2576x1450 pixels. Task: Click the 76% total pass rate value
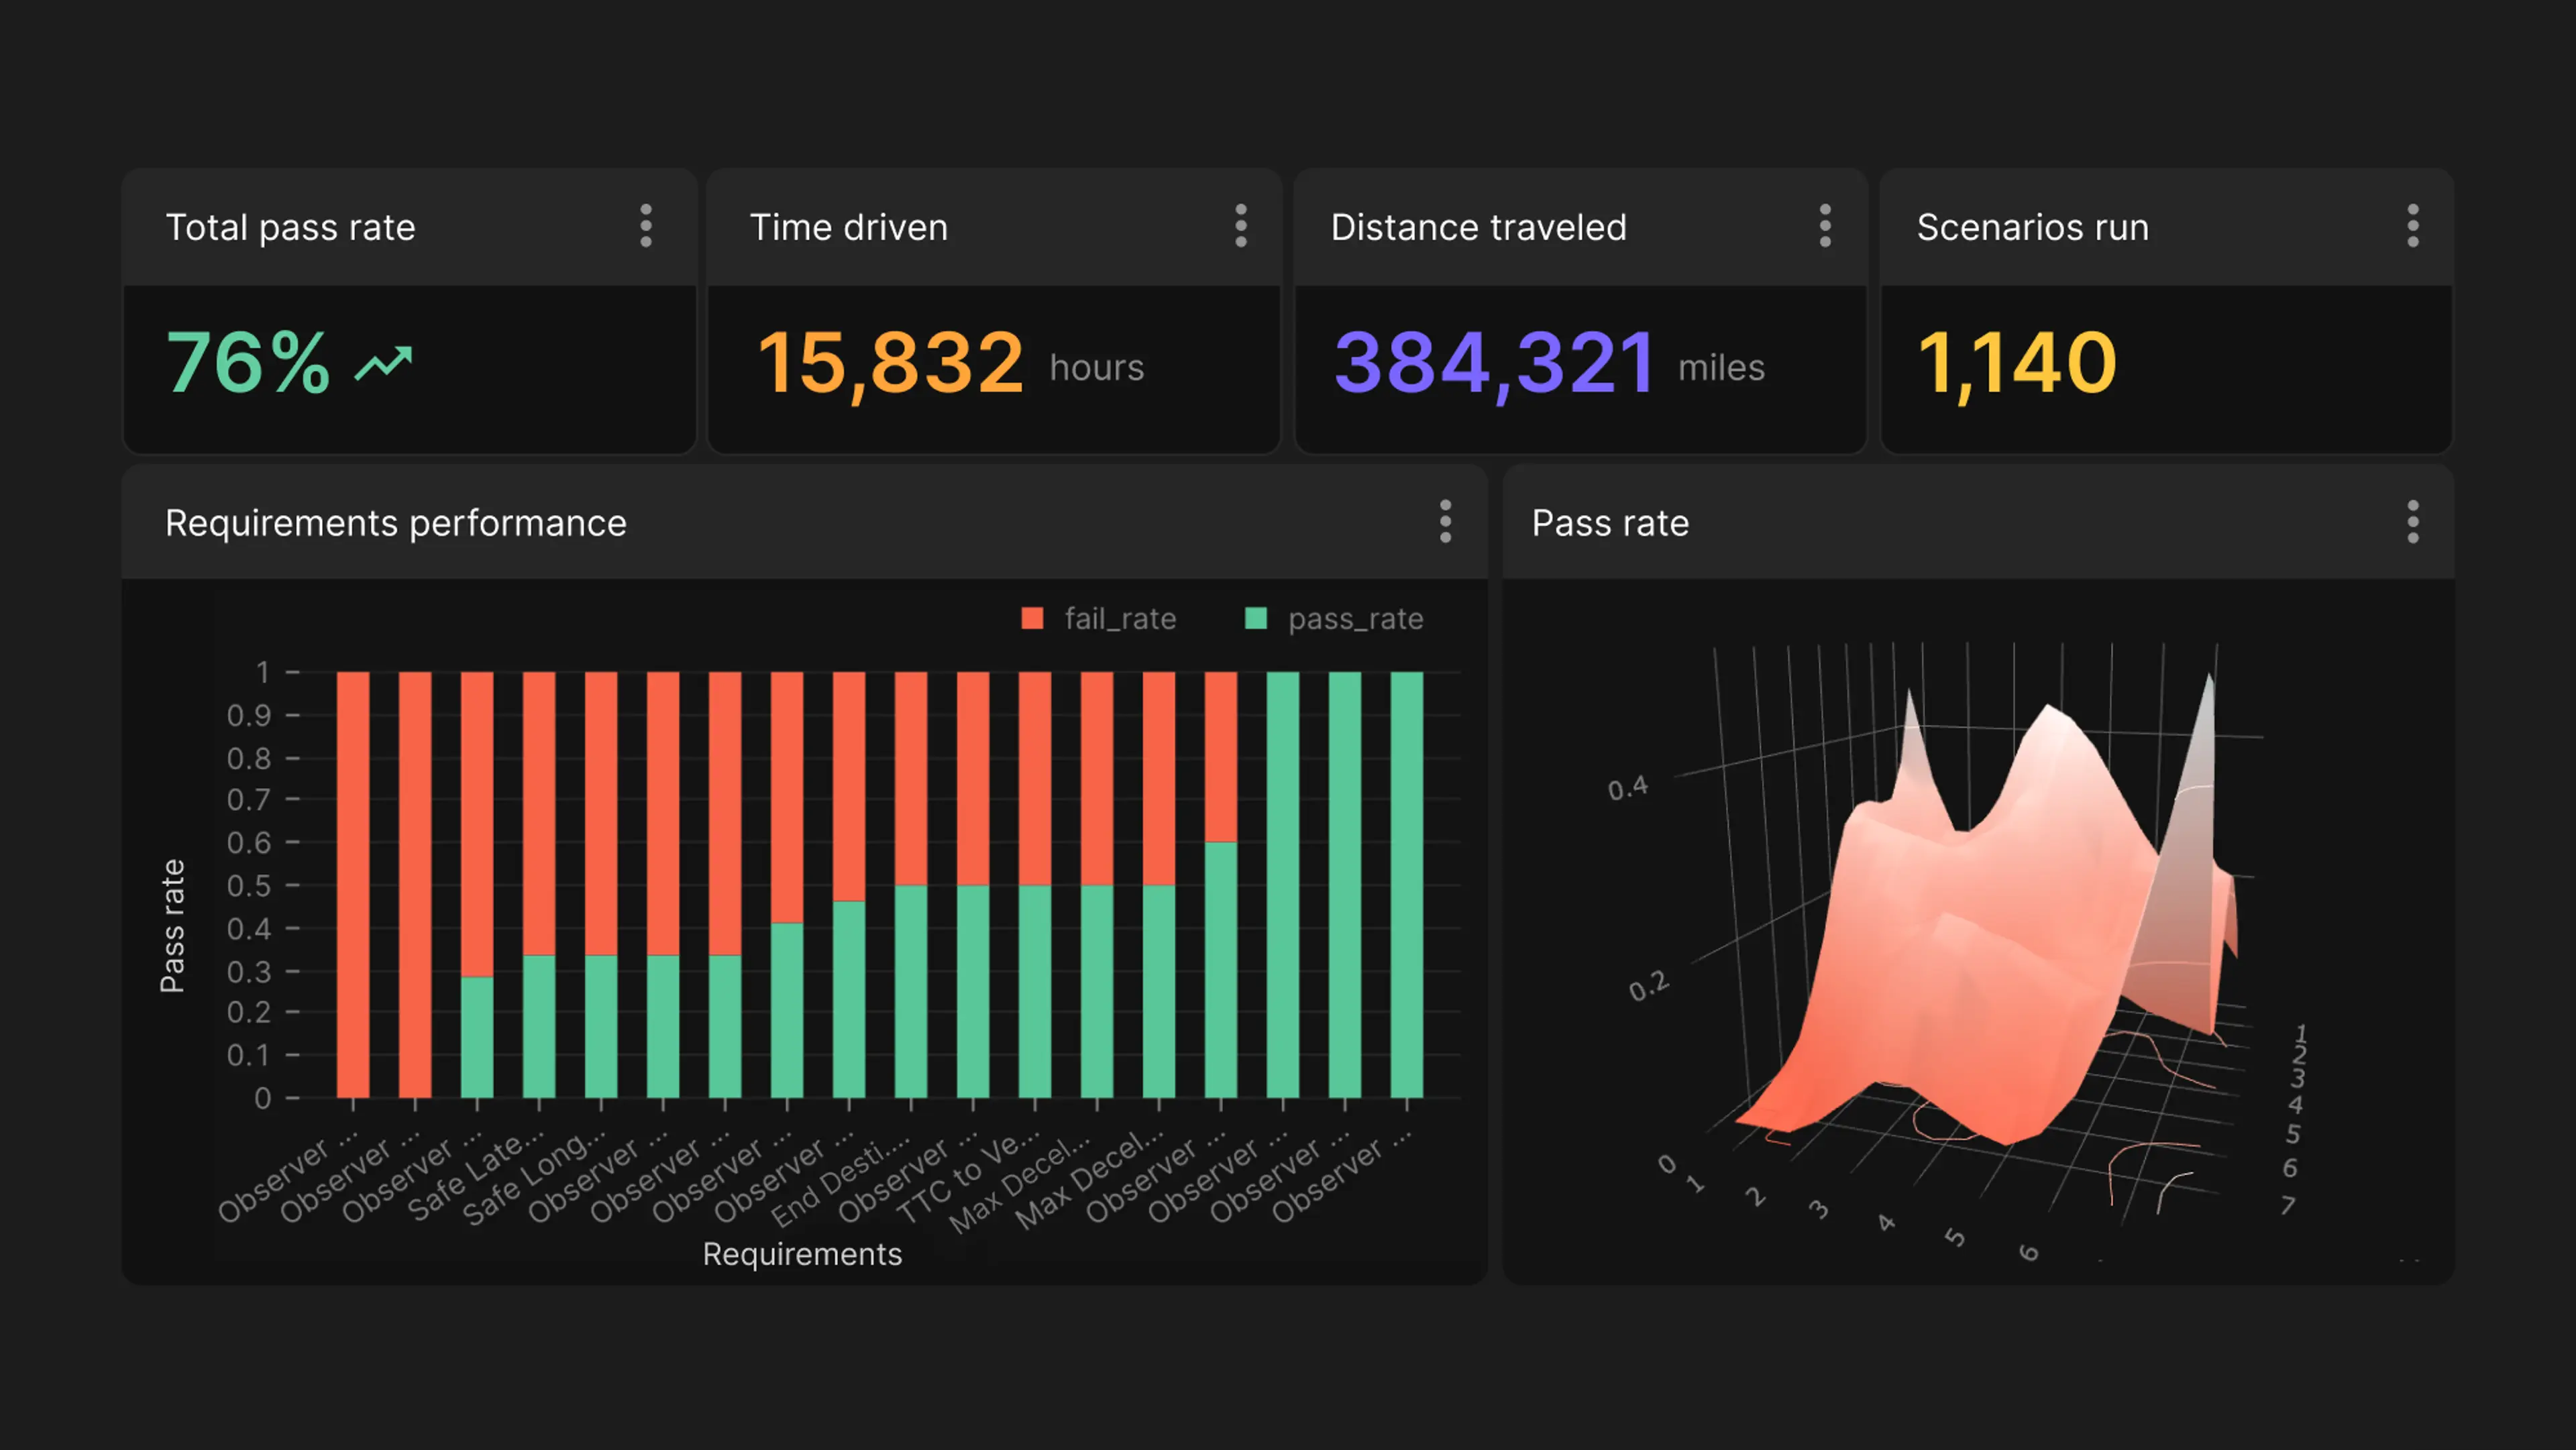coord(248,362)
